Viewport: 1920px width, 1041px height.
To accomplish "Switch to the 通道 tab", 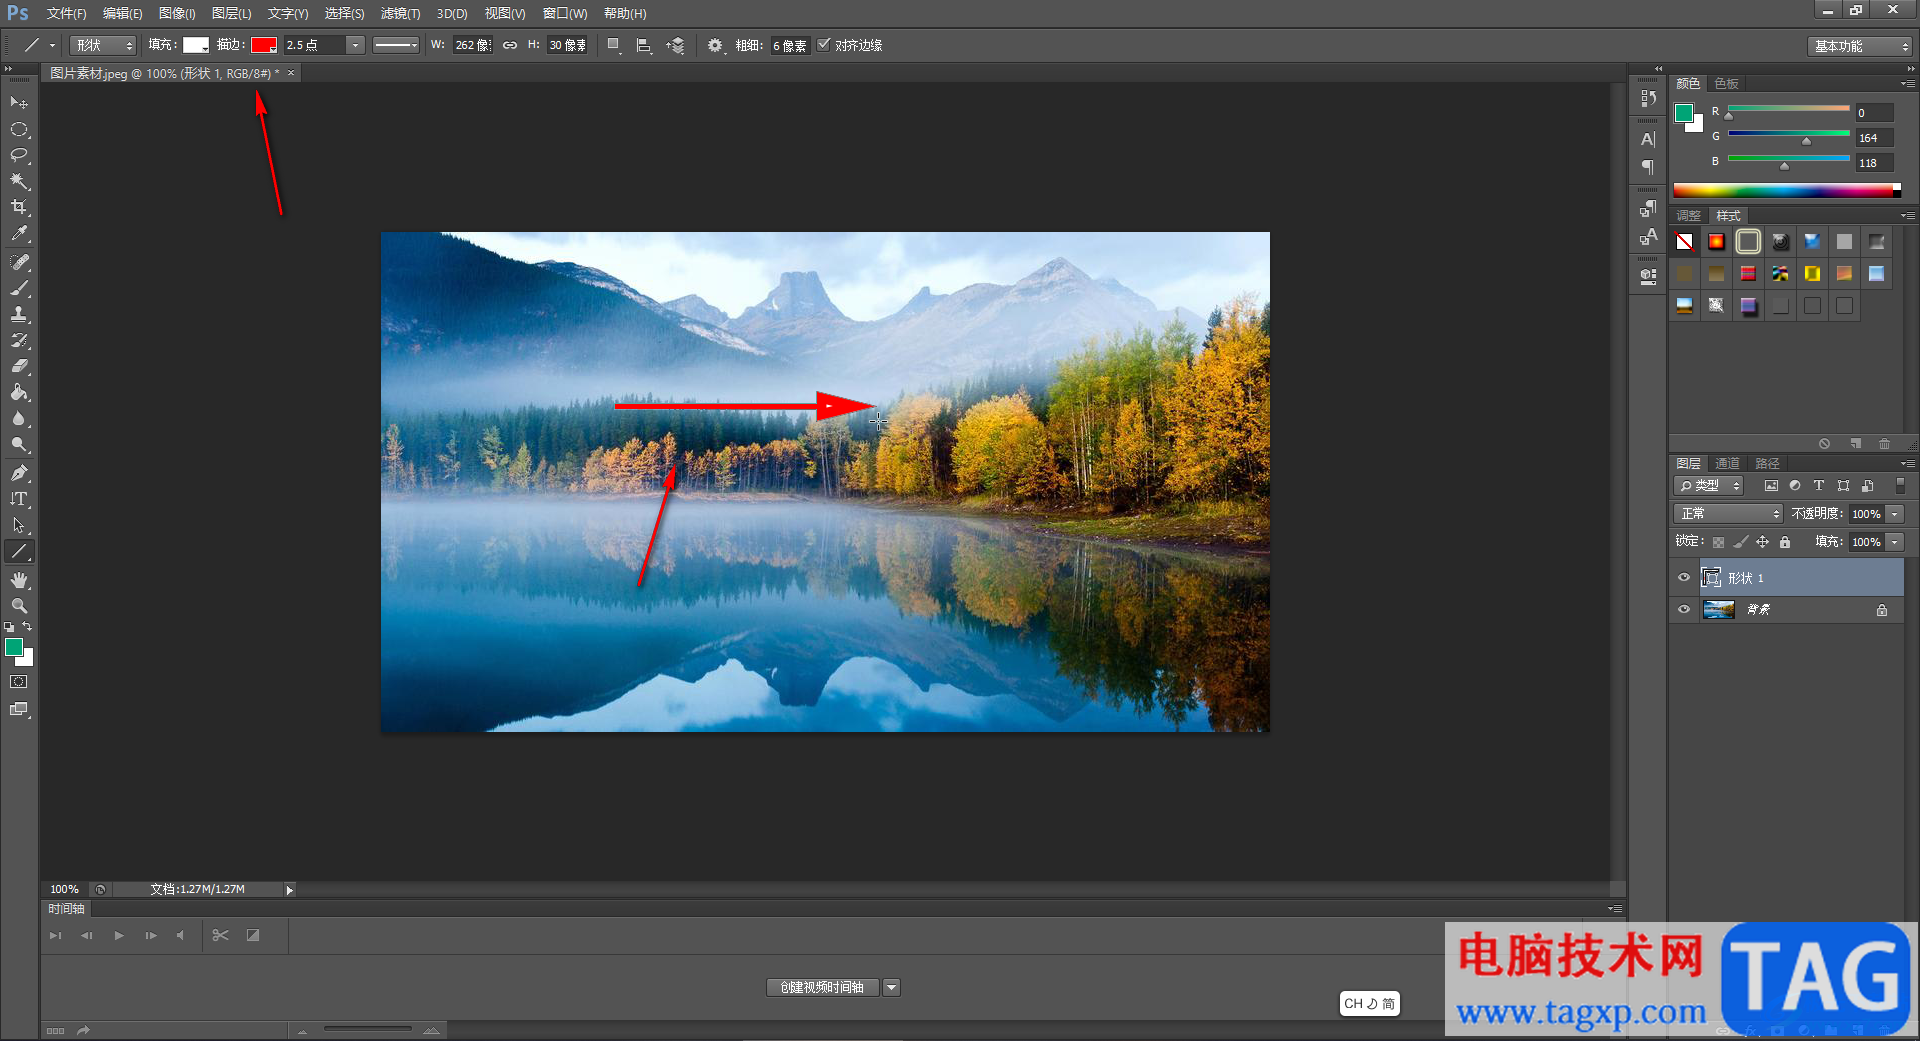I will 1727,463.
